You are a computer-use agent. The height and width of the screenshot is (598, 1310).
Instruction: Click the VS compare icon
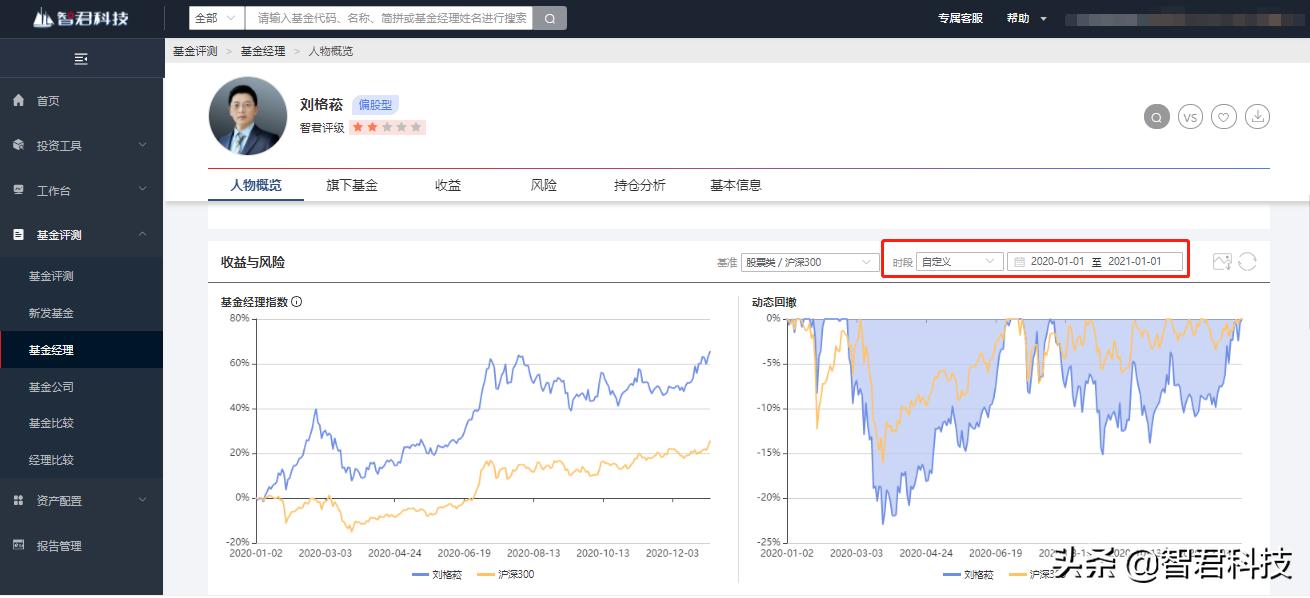pyautogui.click(x=1190, y=117)
